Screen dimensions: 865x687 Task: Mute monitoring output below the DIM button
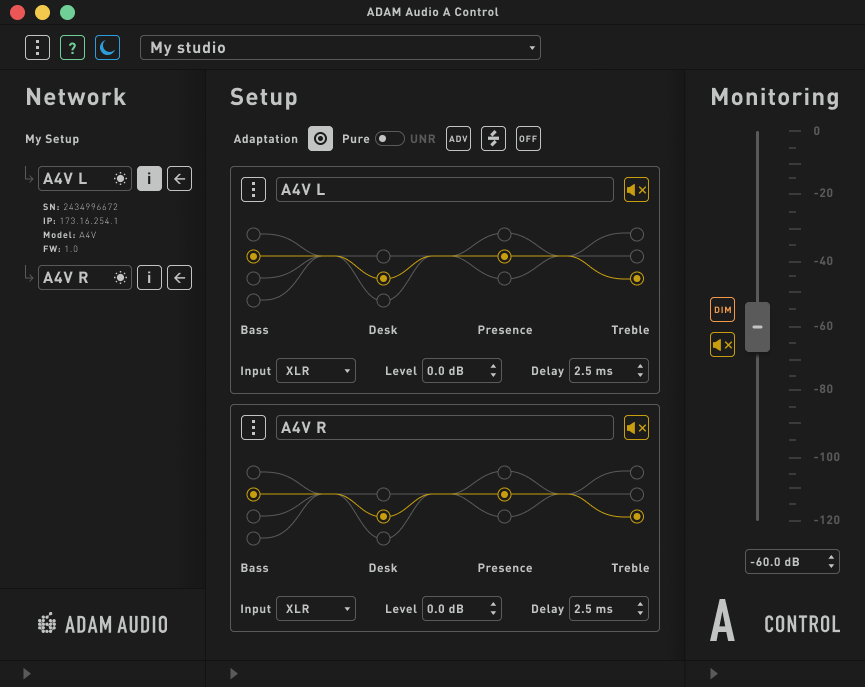pos(722,344)
